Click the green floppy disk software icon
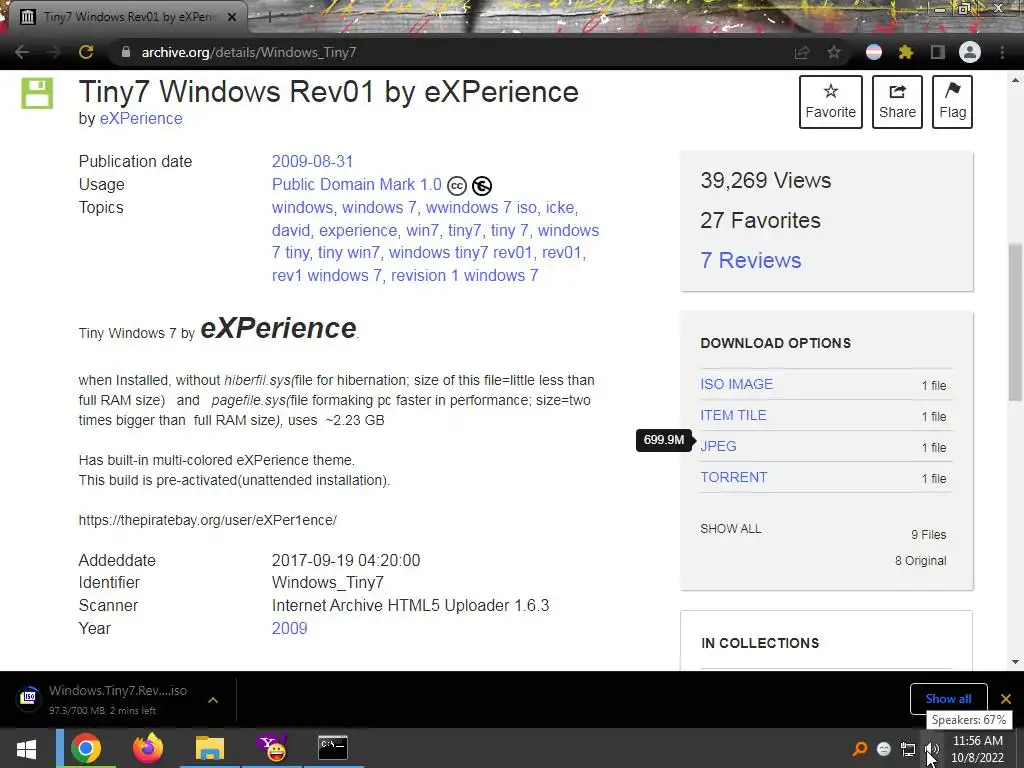The width and height of the screenshot is (1024, 768). coord(37,93)
